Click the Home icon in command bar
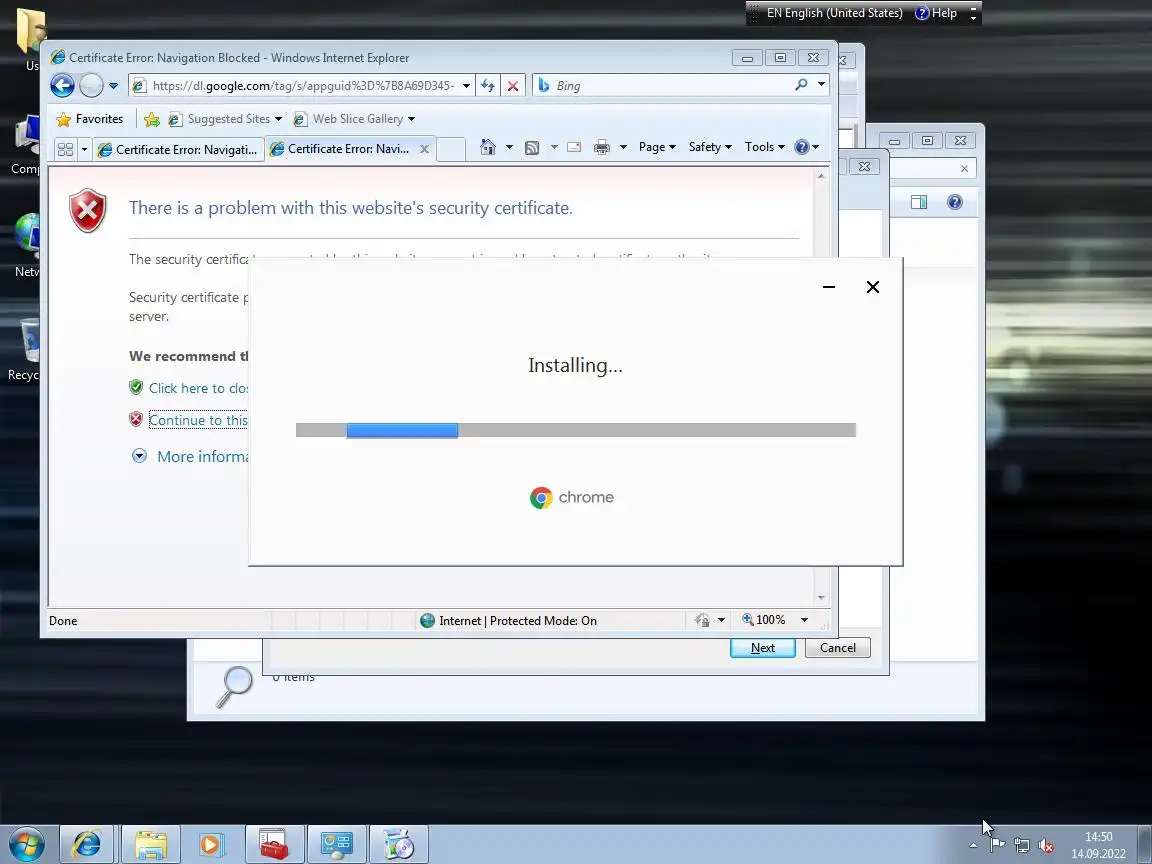 click(488, 147)
